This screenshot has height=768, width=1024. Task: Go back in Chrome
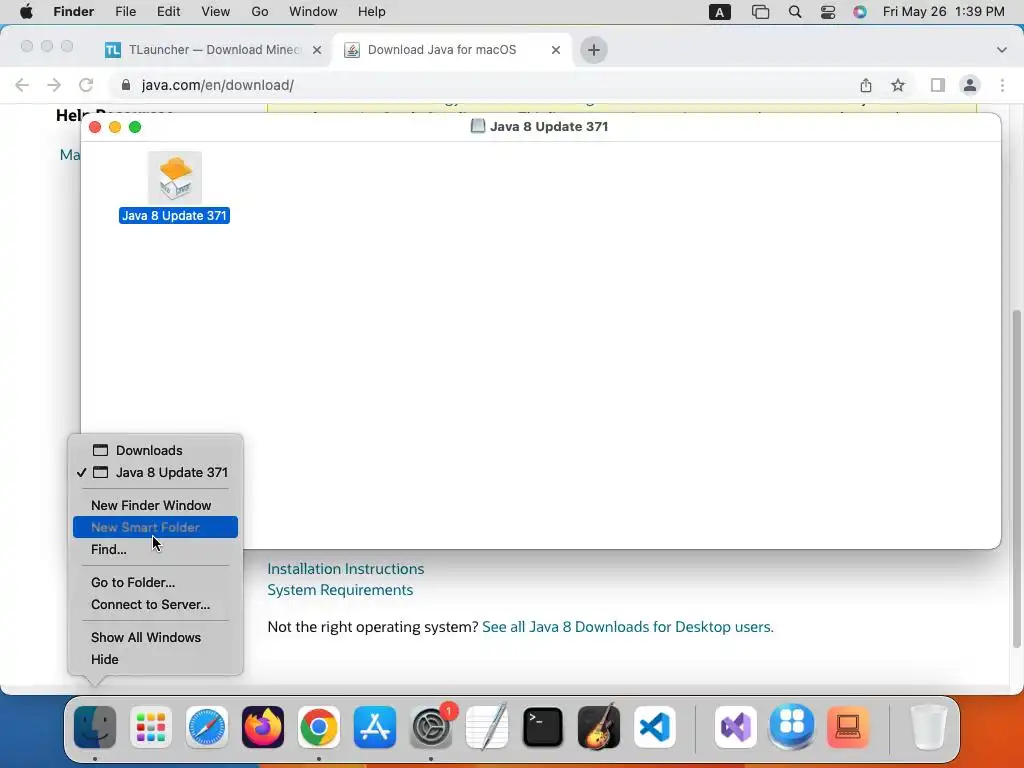22,85
